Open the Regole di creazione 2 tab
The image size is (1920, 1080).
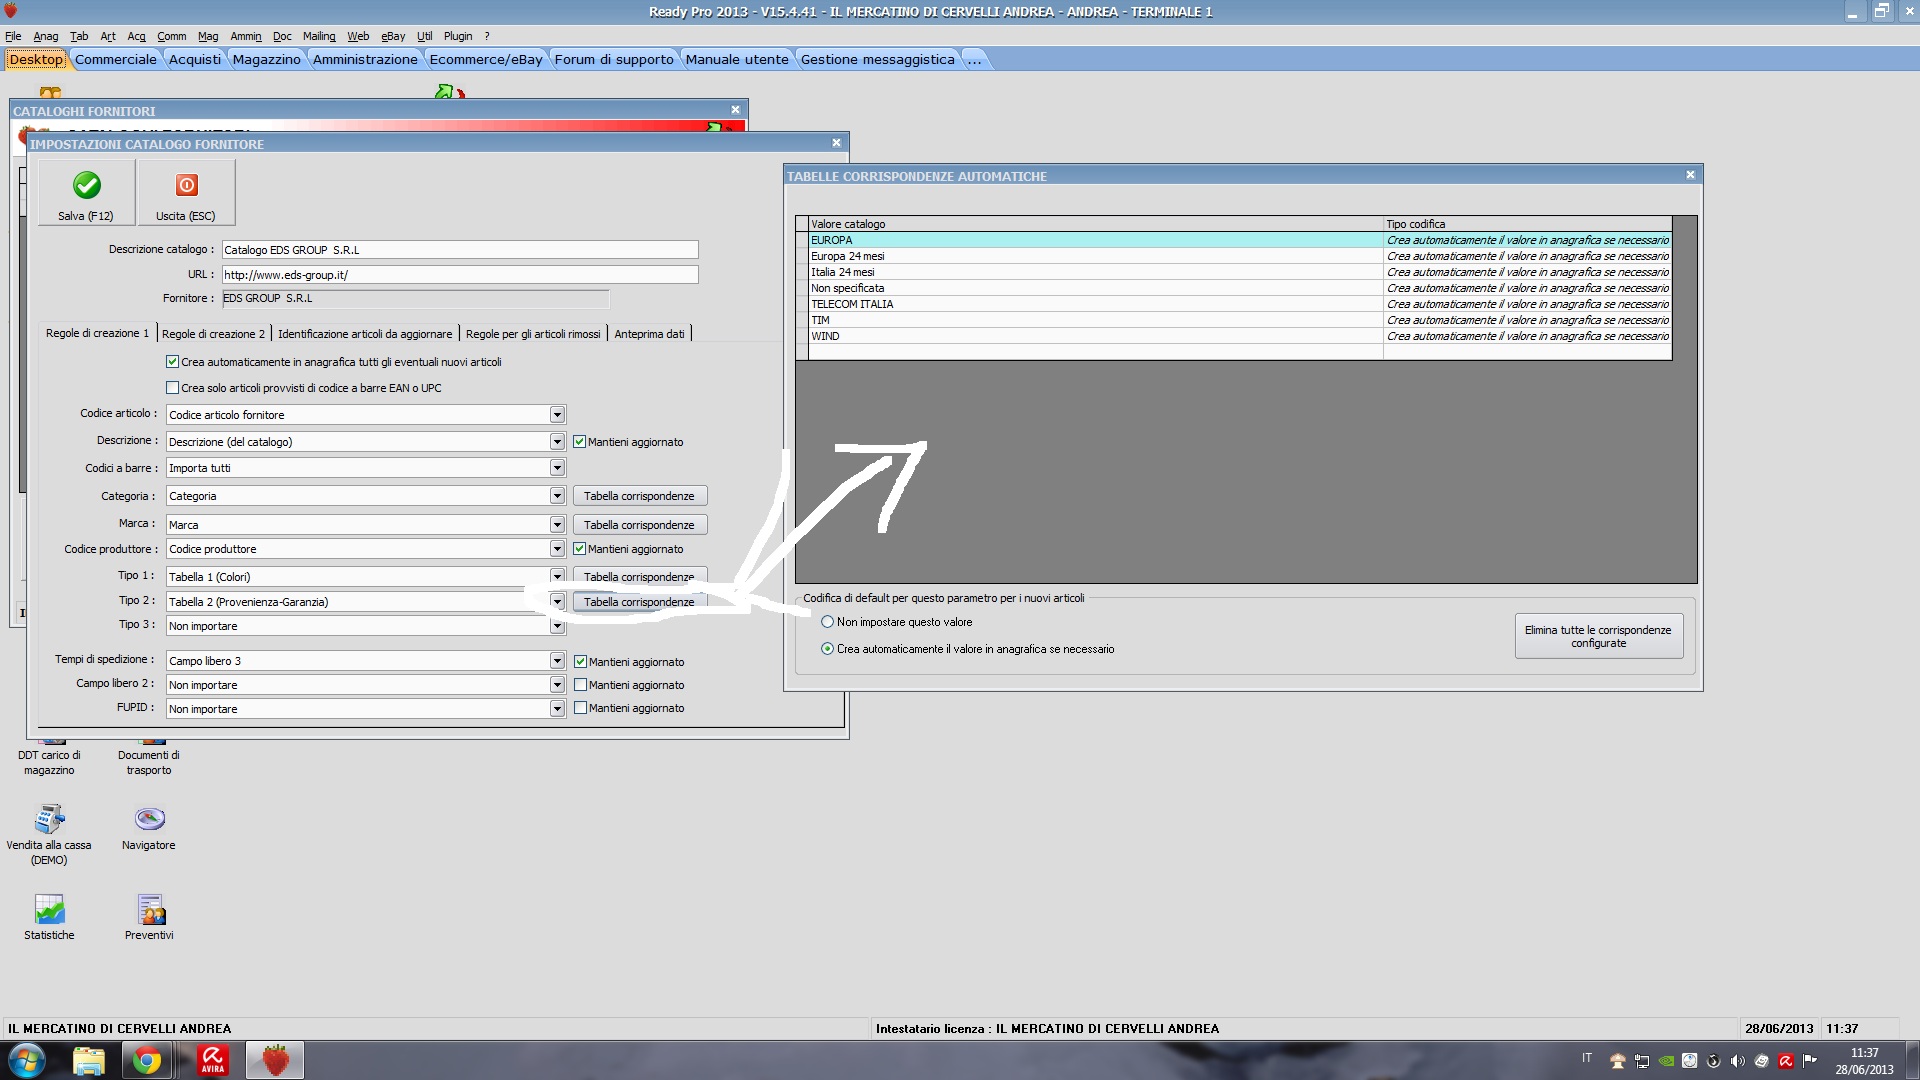[x=213, y=334]
